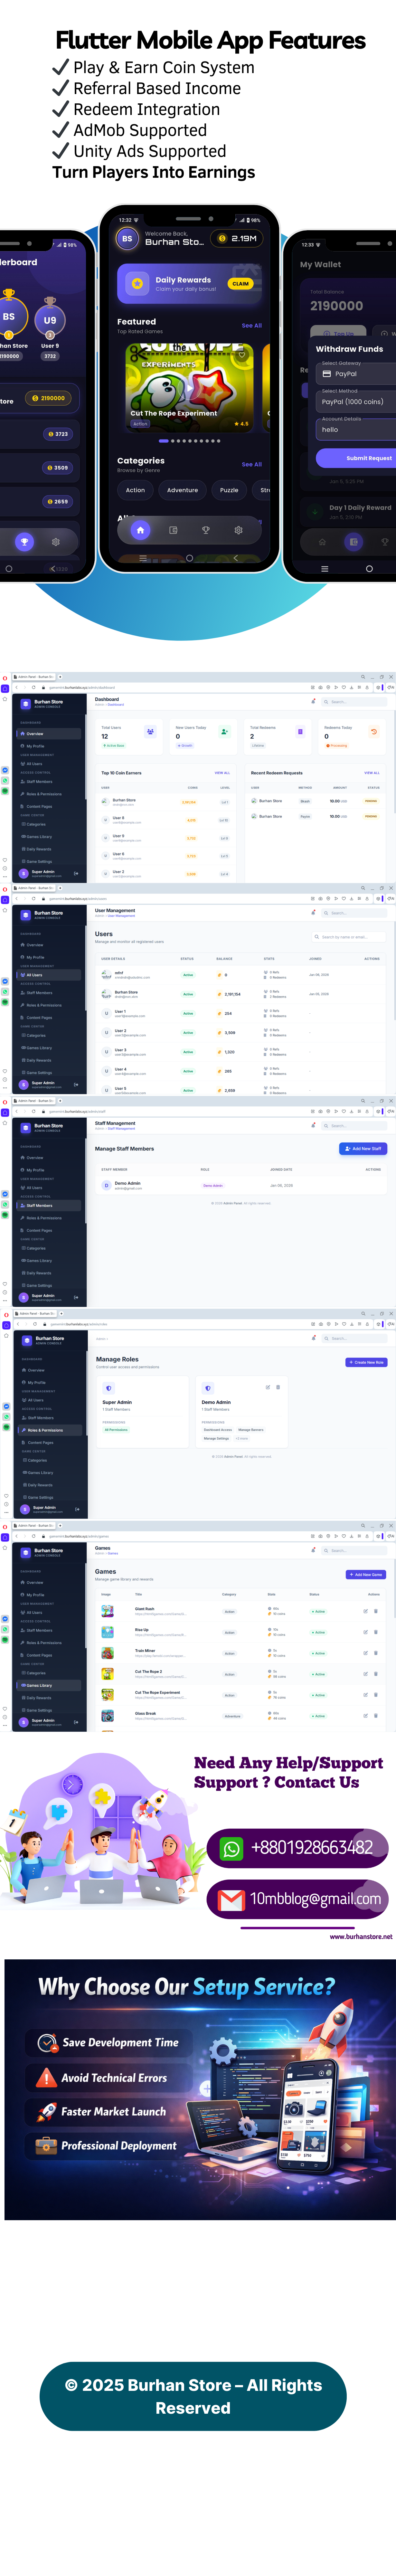Image resolution: width=396 pixels, height=2576 pixels.
Task: Tap the settings gear in center phone navigation
Action: tap(238, 530)
